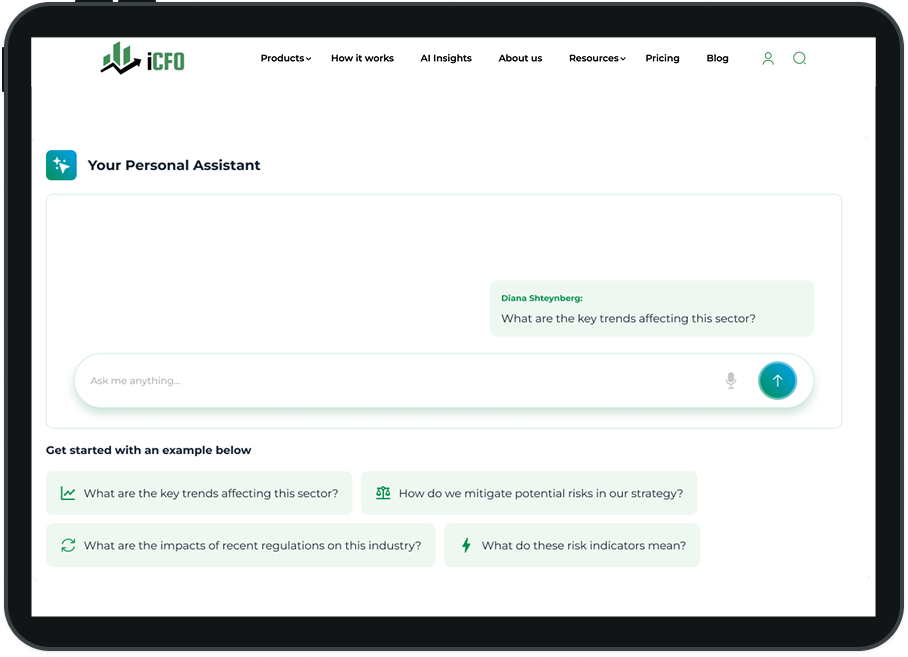The image size is (908, 657).
Task: Open the user account icon
Action: [x=768, y=59]
